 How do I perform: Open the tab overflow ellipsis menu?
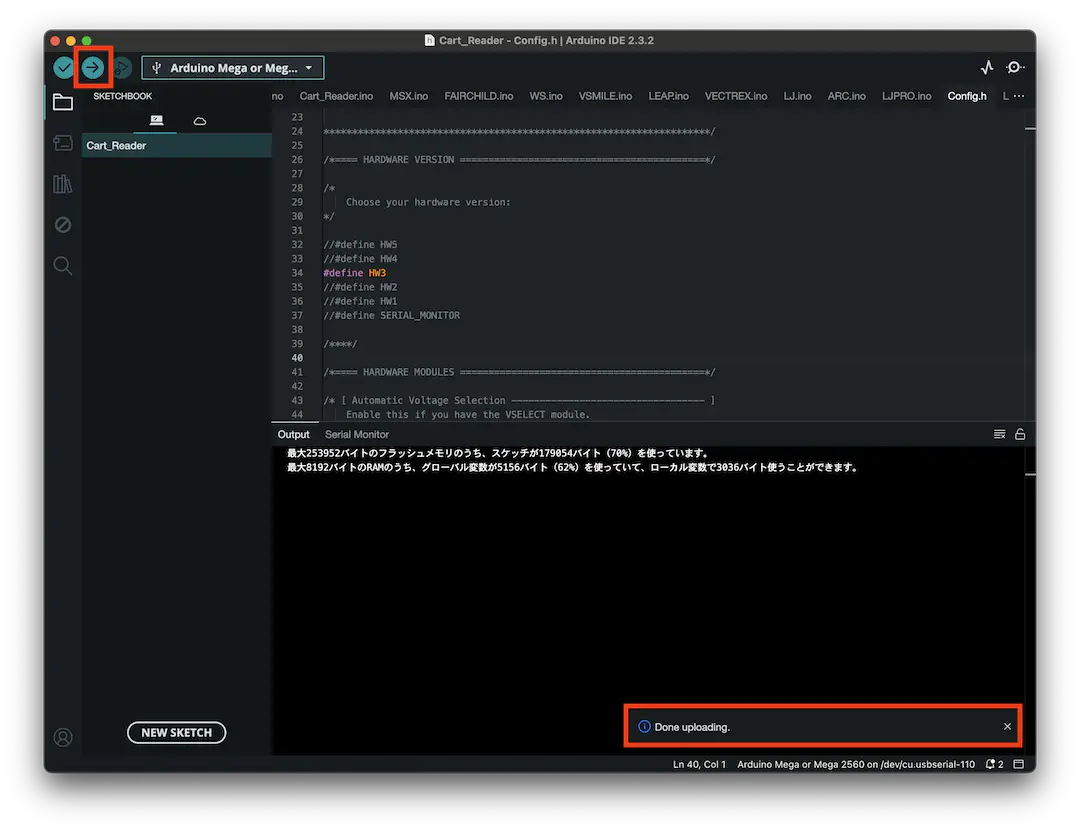(x=1019, y=96)
